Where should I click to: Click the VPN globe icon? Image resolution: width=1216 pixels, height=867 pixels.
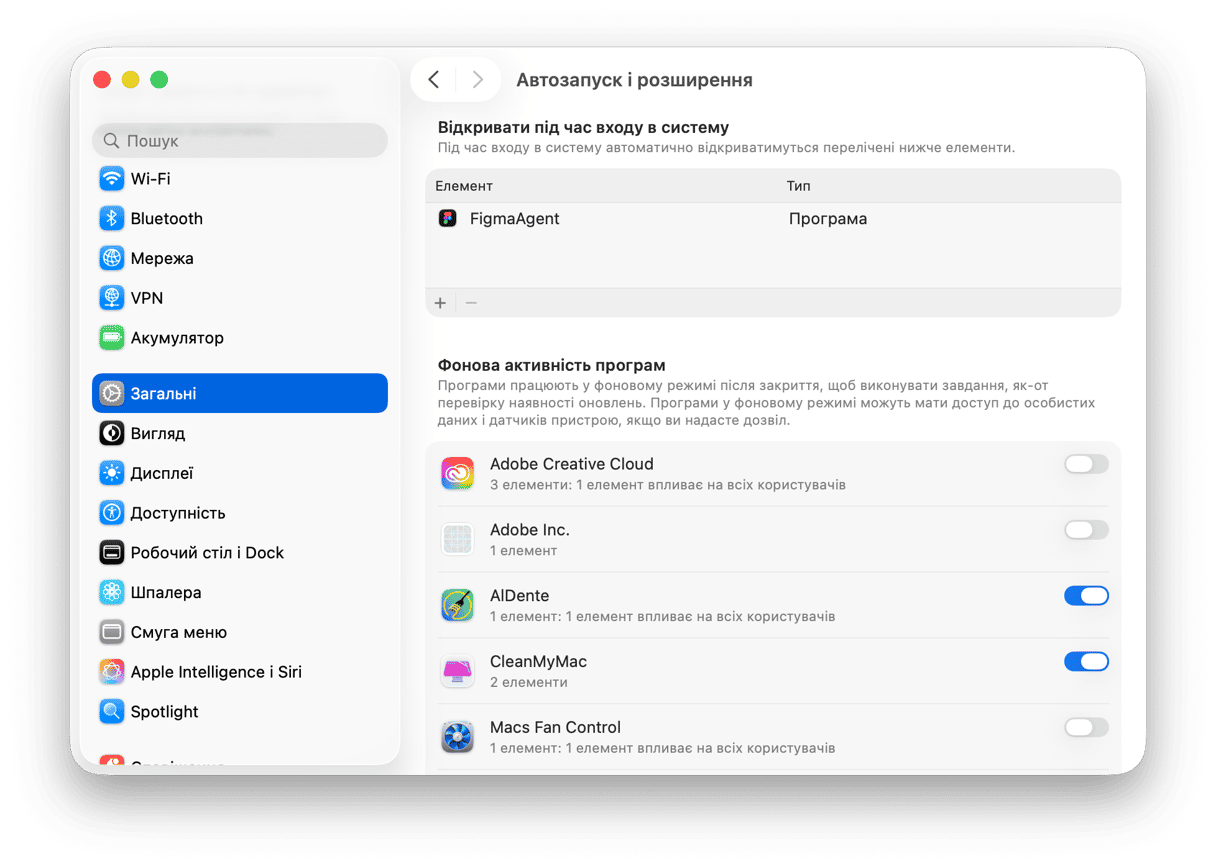[111, 298]
